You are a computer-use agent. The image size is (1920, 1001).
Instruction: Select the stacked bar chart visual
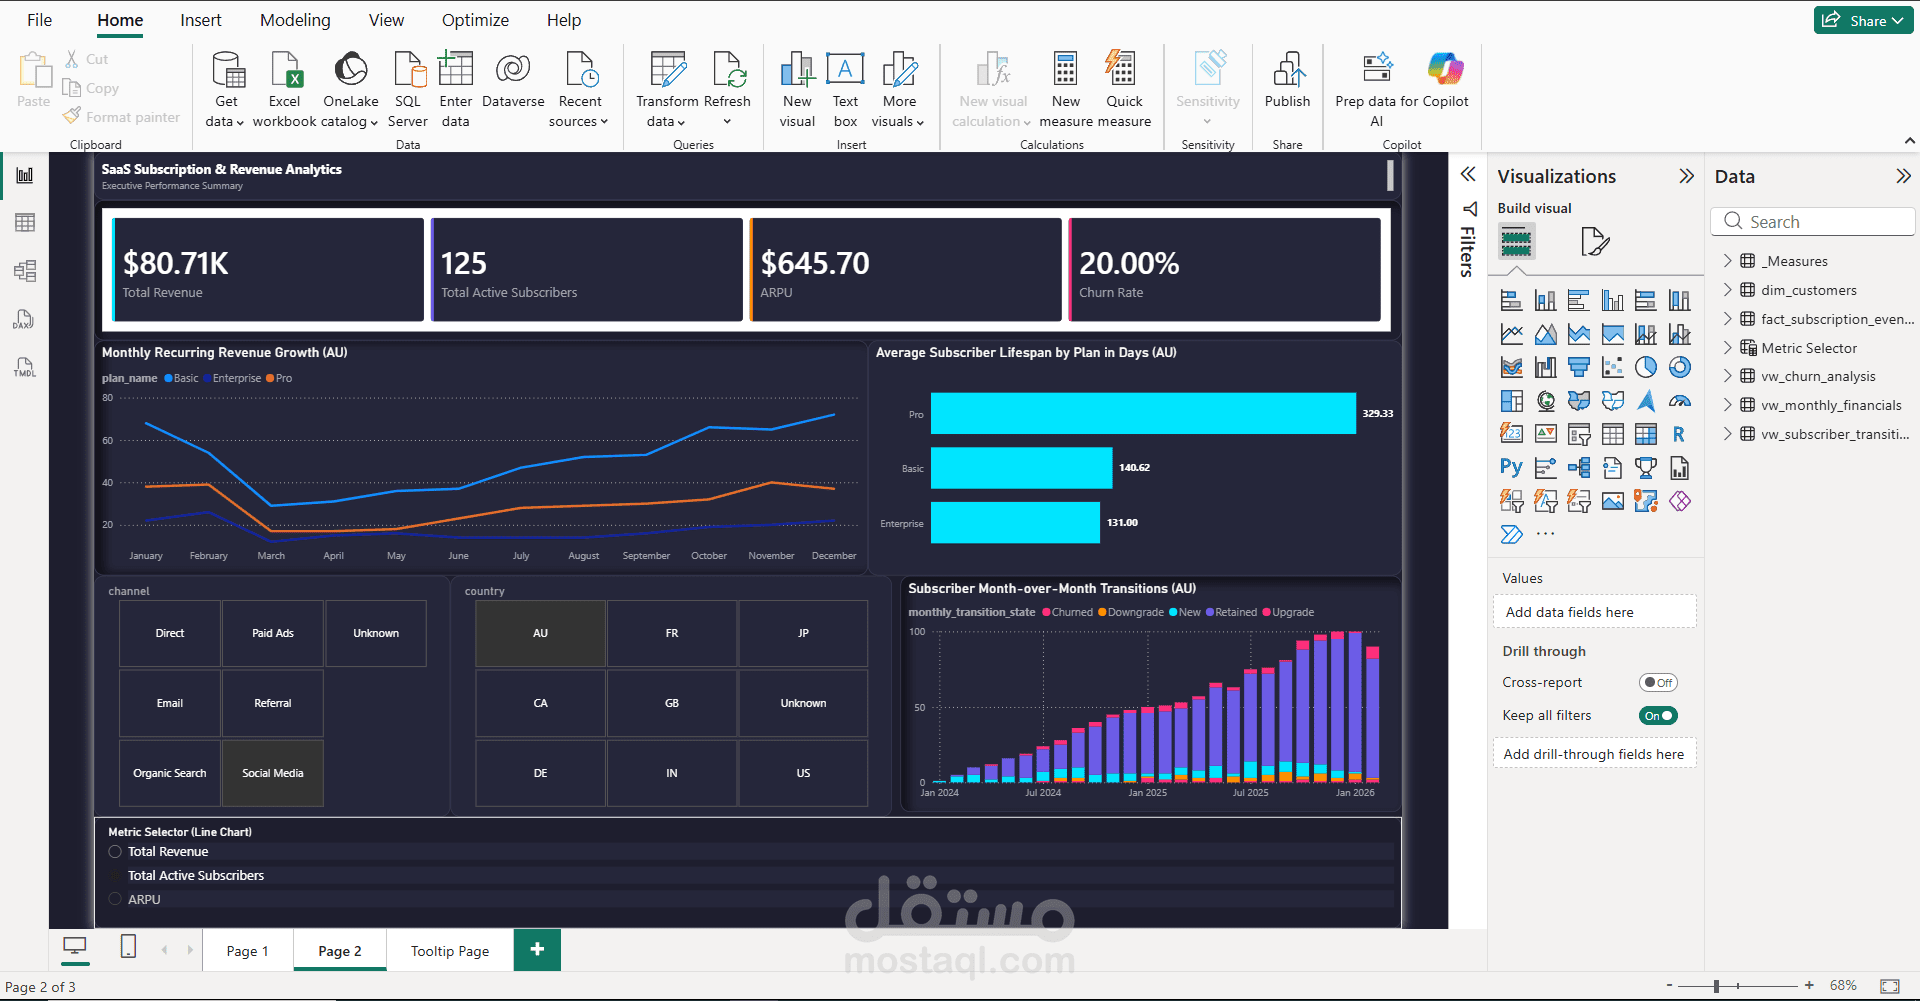click(x=1511, y=300)
